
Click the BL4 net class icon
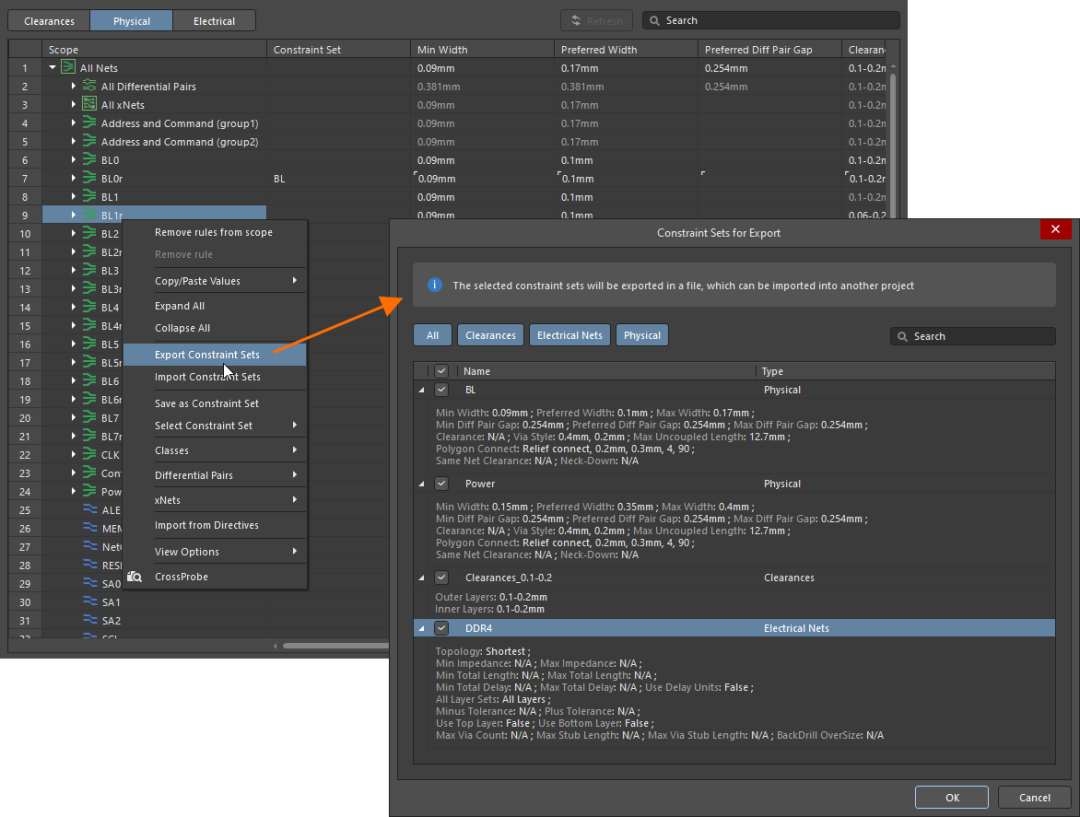pyautogui.click(x=89, y=307)
